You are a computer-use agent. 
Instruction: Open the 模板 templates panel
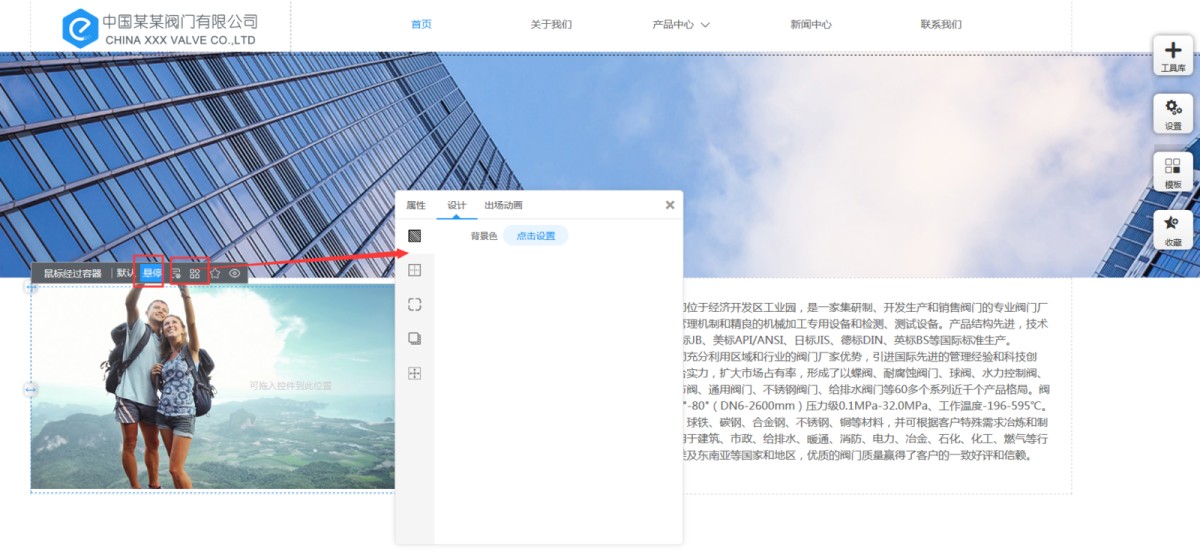tap(1173, 172)
